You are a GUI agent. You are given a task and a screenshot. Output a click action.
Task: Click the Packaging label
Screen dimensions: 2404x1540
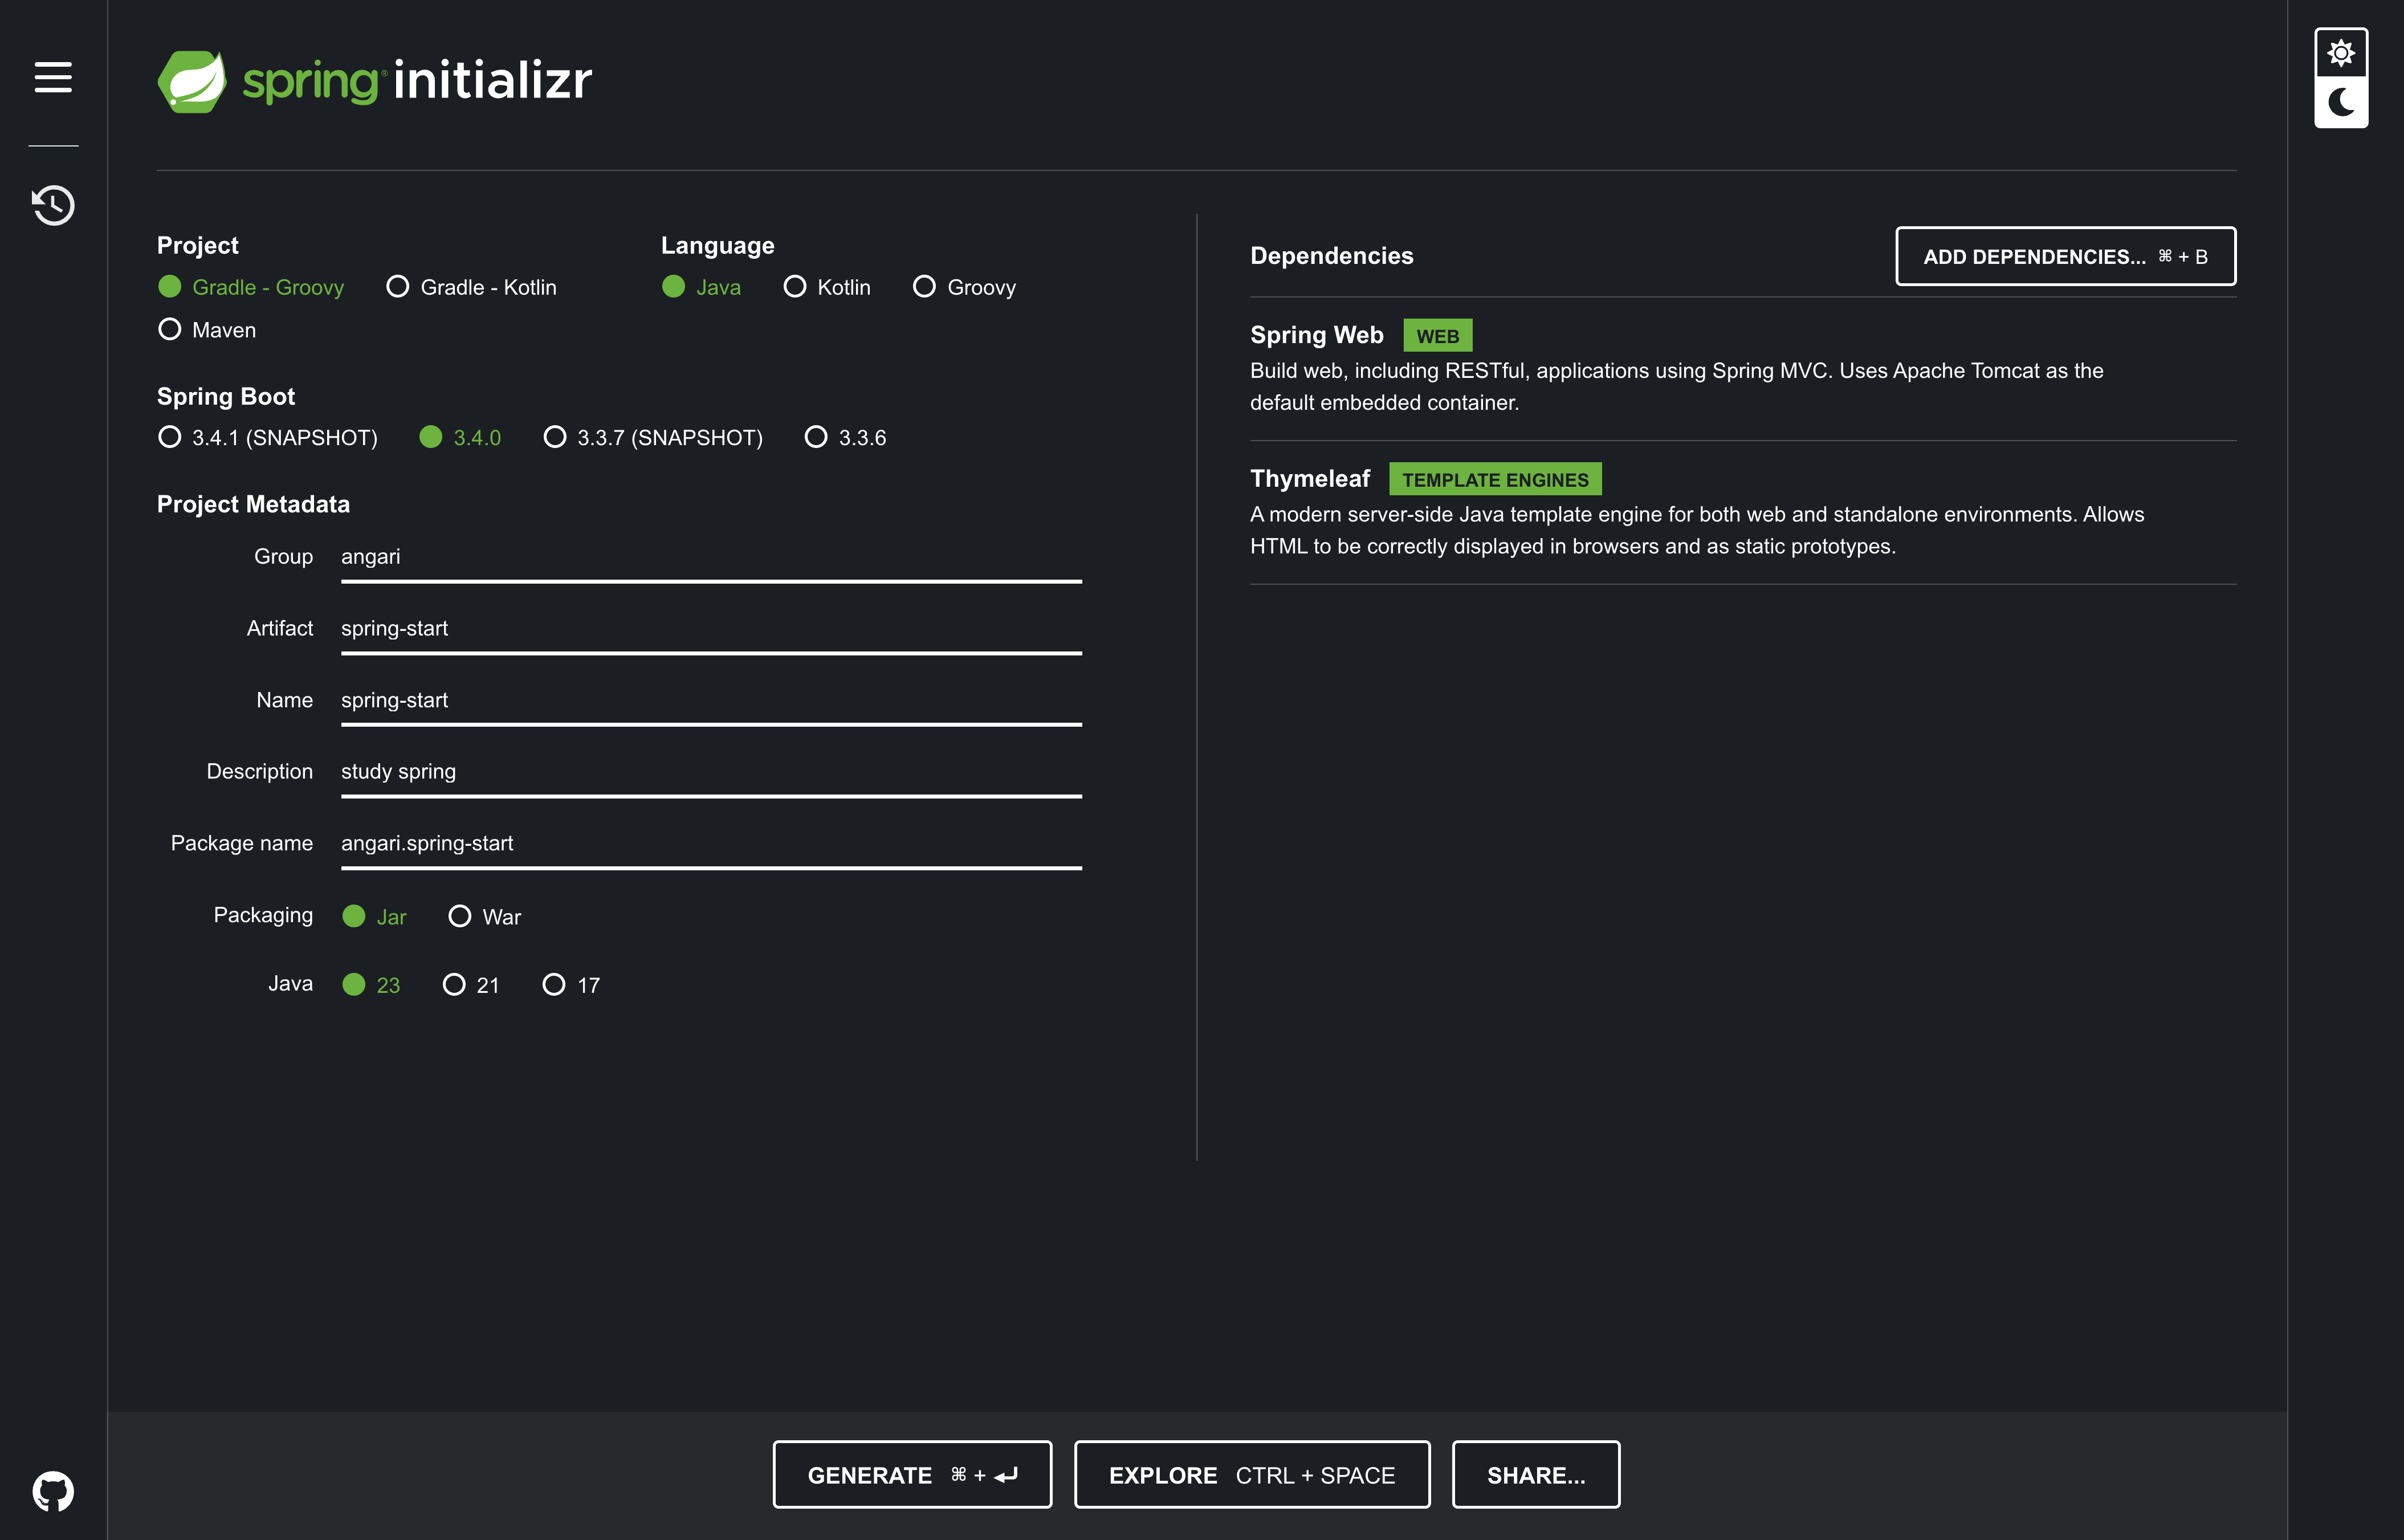[x=263, y=916]
